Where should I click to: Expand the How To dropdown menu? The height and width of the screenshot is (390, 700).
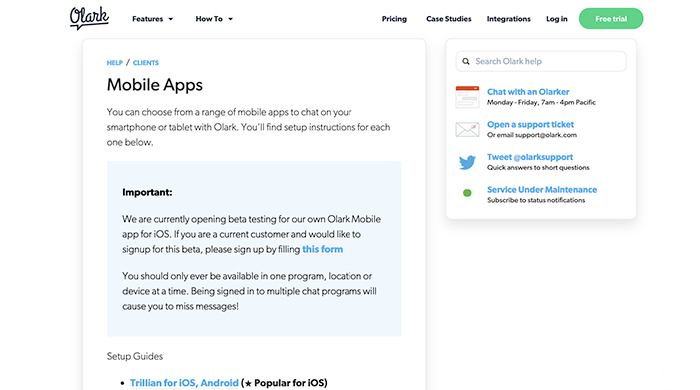pyautogui.click(x=214, y=19)
